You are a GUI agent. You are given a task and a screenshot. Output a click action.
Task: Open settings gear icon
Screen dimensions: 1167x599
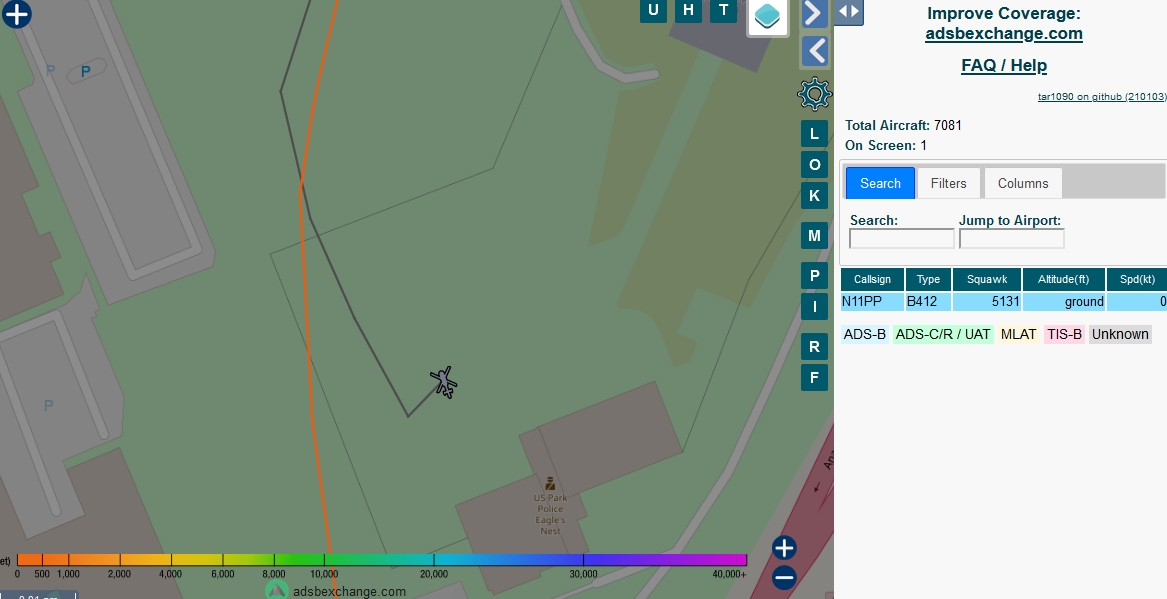pos(814,94)
